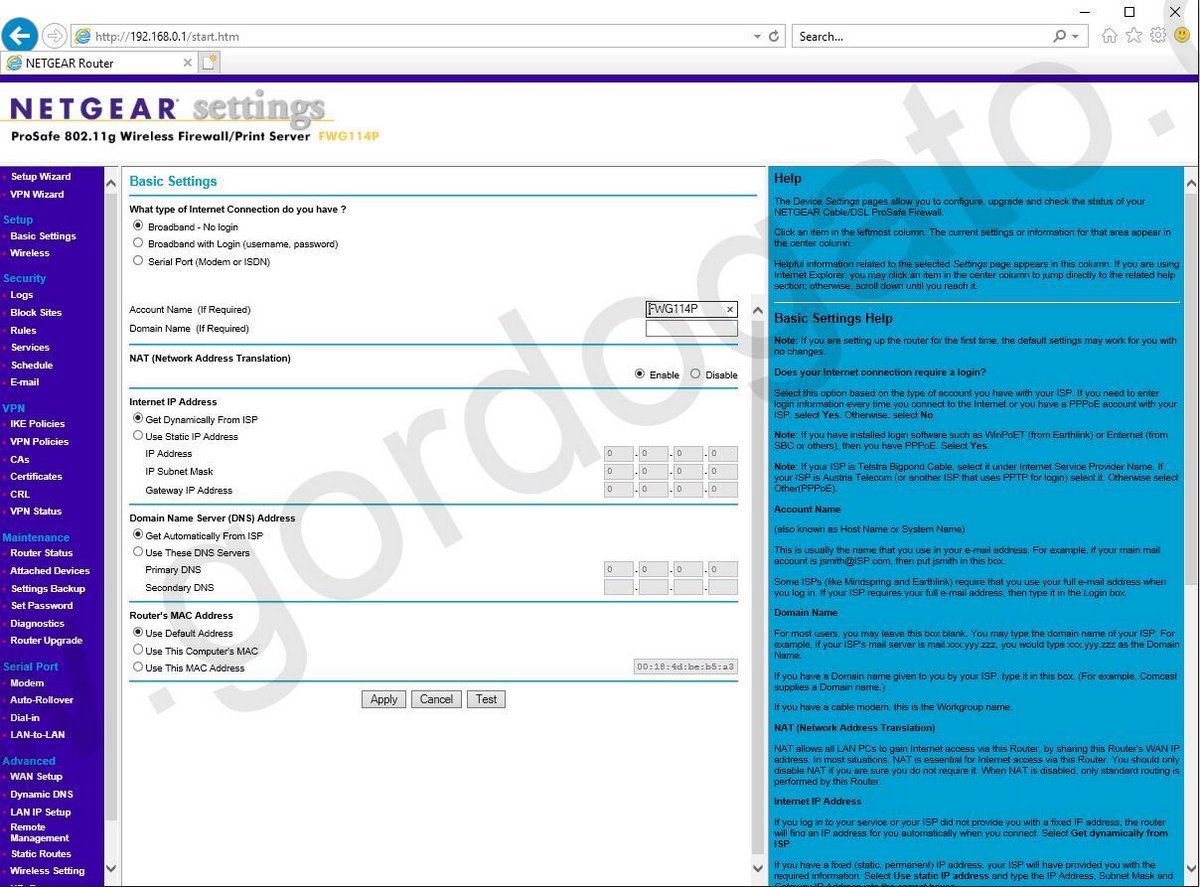Choose Use Static IP Address option

[x=139, y=436]
